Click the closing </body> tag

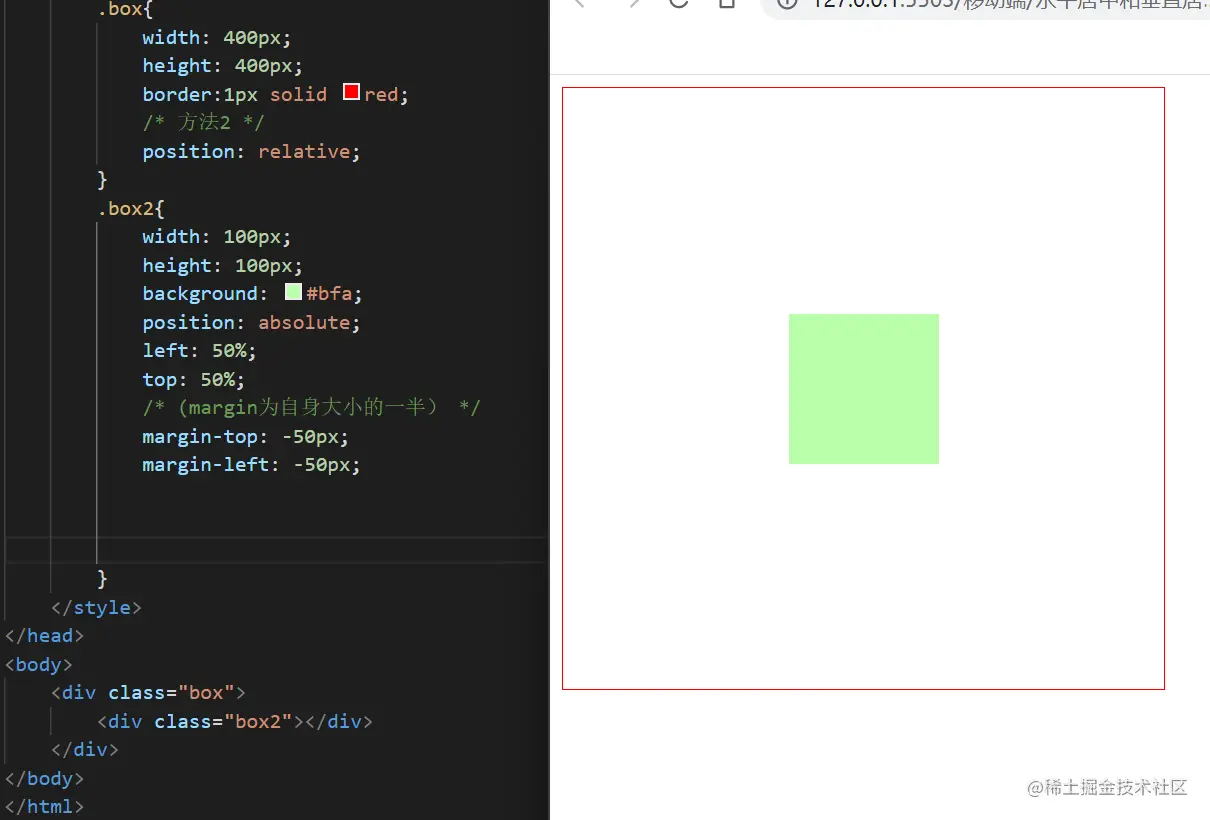(x=45, y=778)
